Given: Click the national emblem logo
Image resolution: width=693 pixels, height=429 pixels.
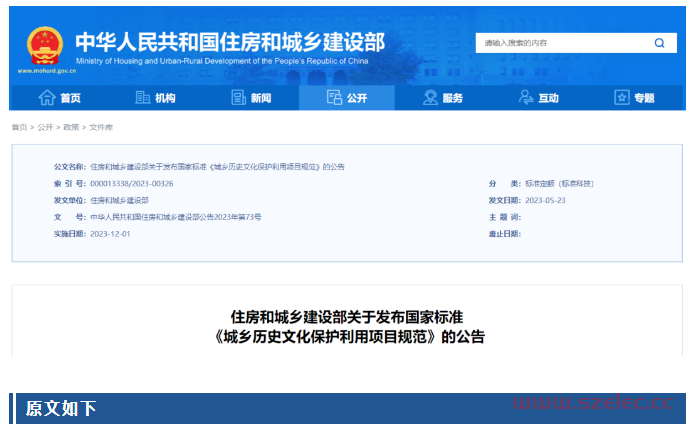Looking at the screenshot, I should pyautogui.click(x=45, y=46).
